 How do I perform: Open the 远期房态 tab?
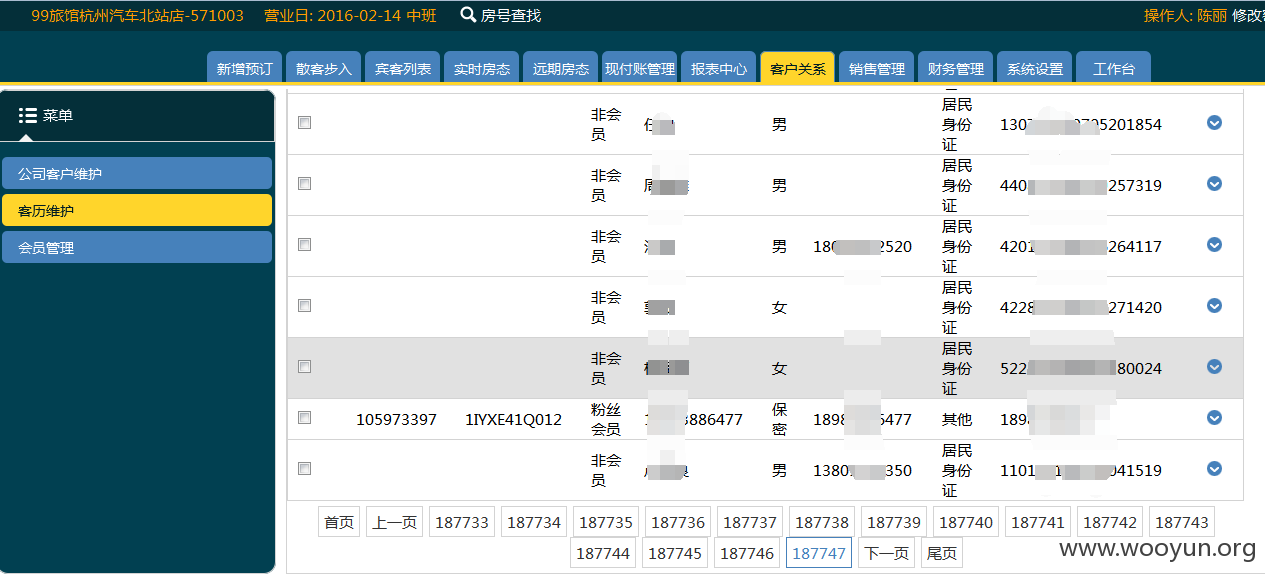tap(560, 68)
